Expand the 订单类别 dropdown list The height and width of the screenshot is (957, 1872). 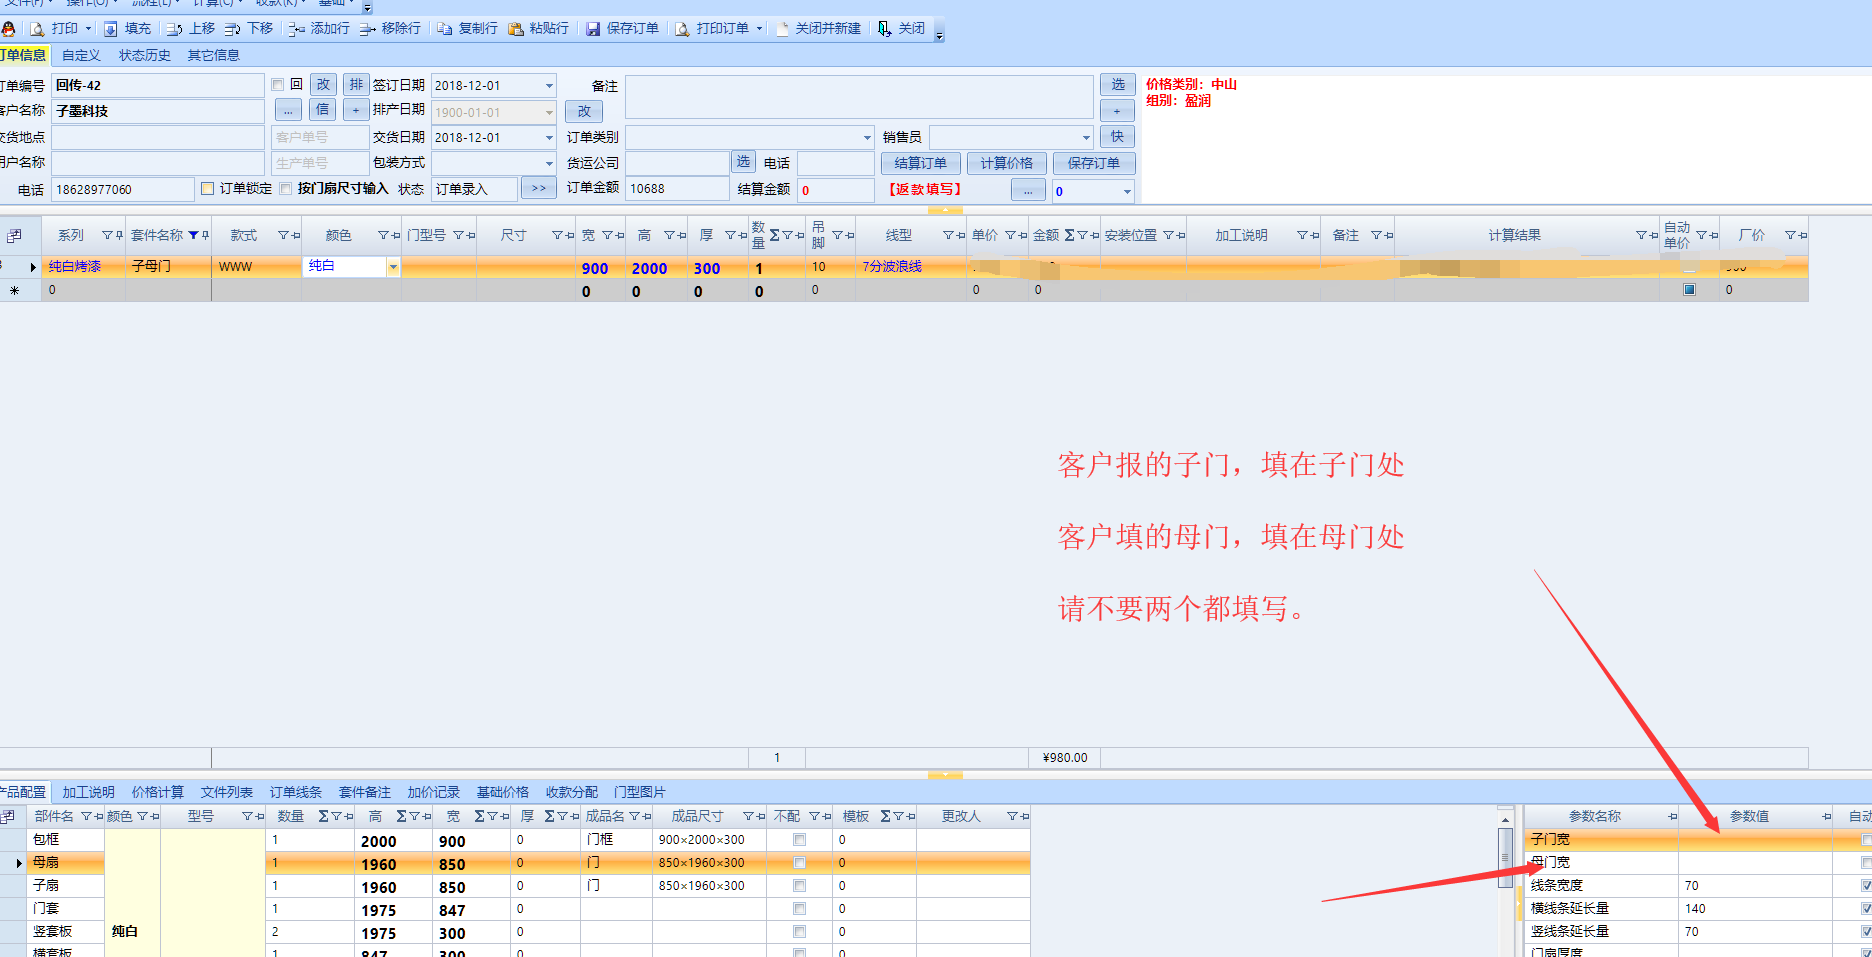866,138
